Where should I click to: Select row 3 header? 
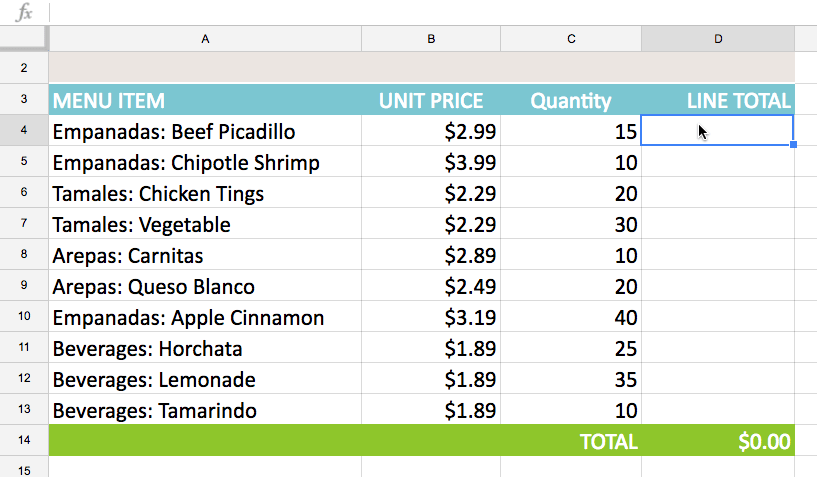24,100
